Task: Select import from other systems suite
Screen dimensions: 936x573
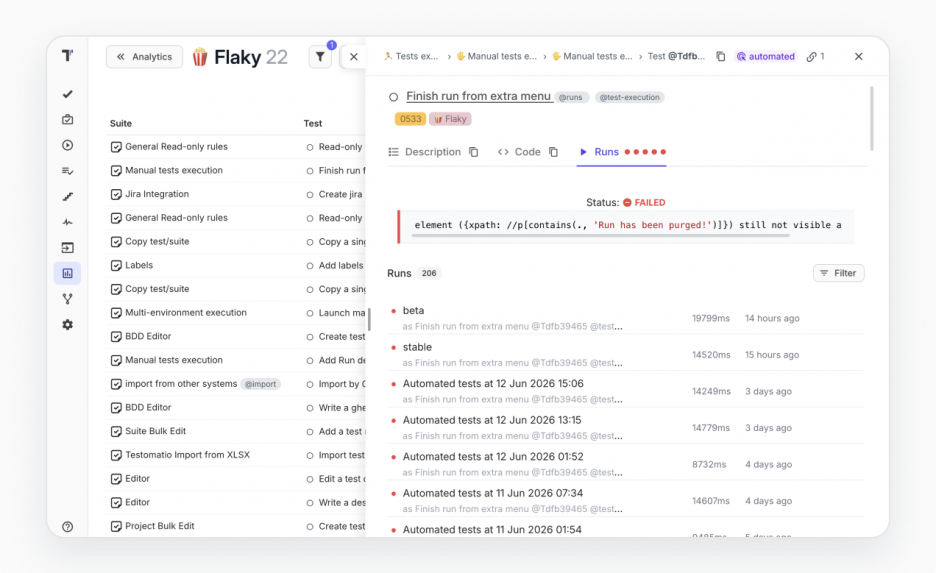Action: (181, 383)
